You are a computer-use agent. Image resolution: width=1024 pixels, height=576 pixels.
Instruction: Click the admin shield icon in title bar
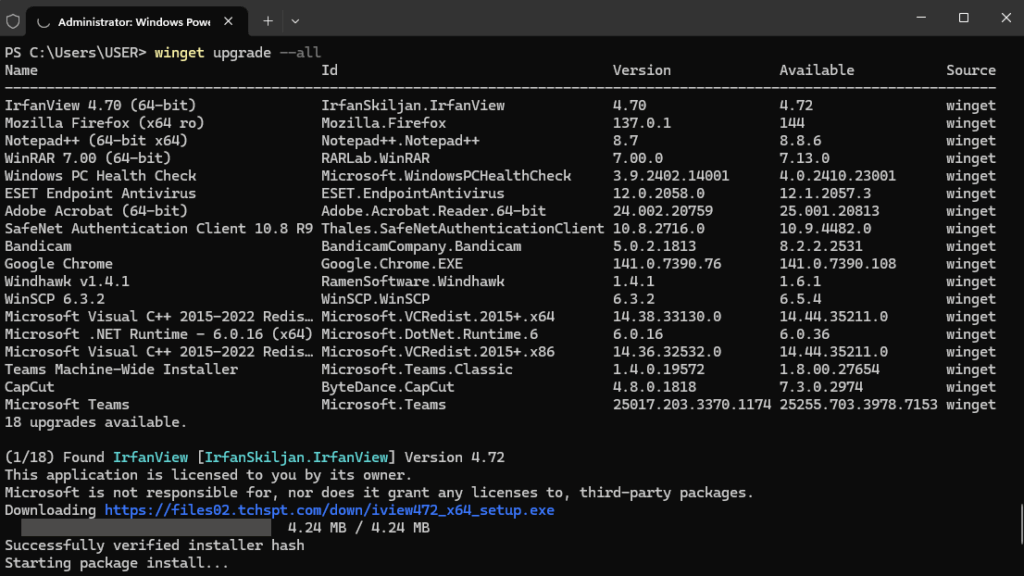click(13, 20)
